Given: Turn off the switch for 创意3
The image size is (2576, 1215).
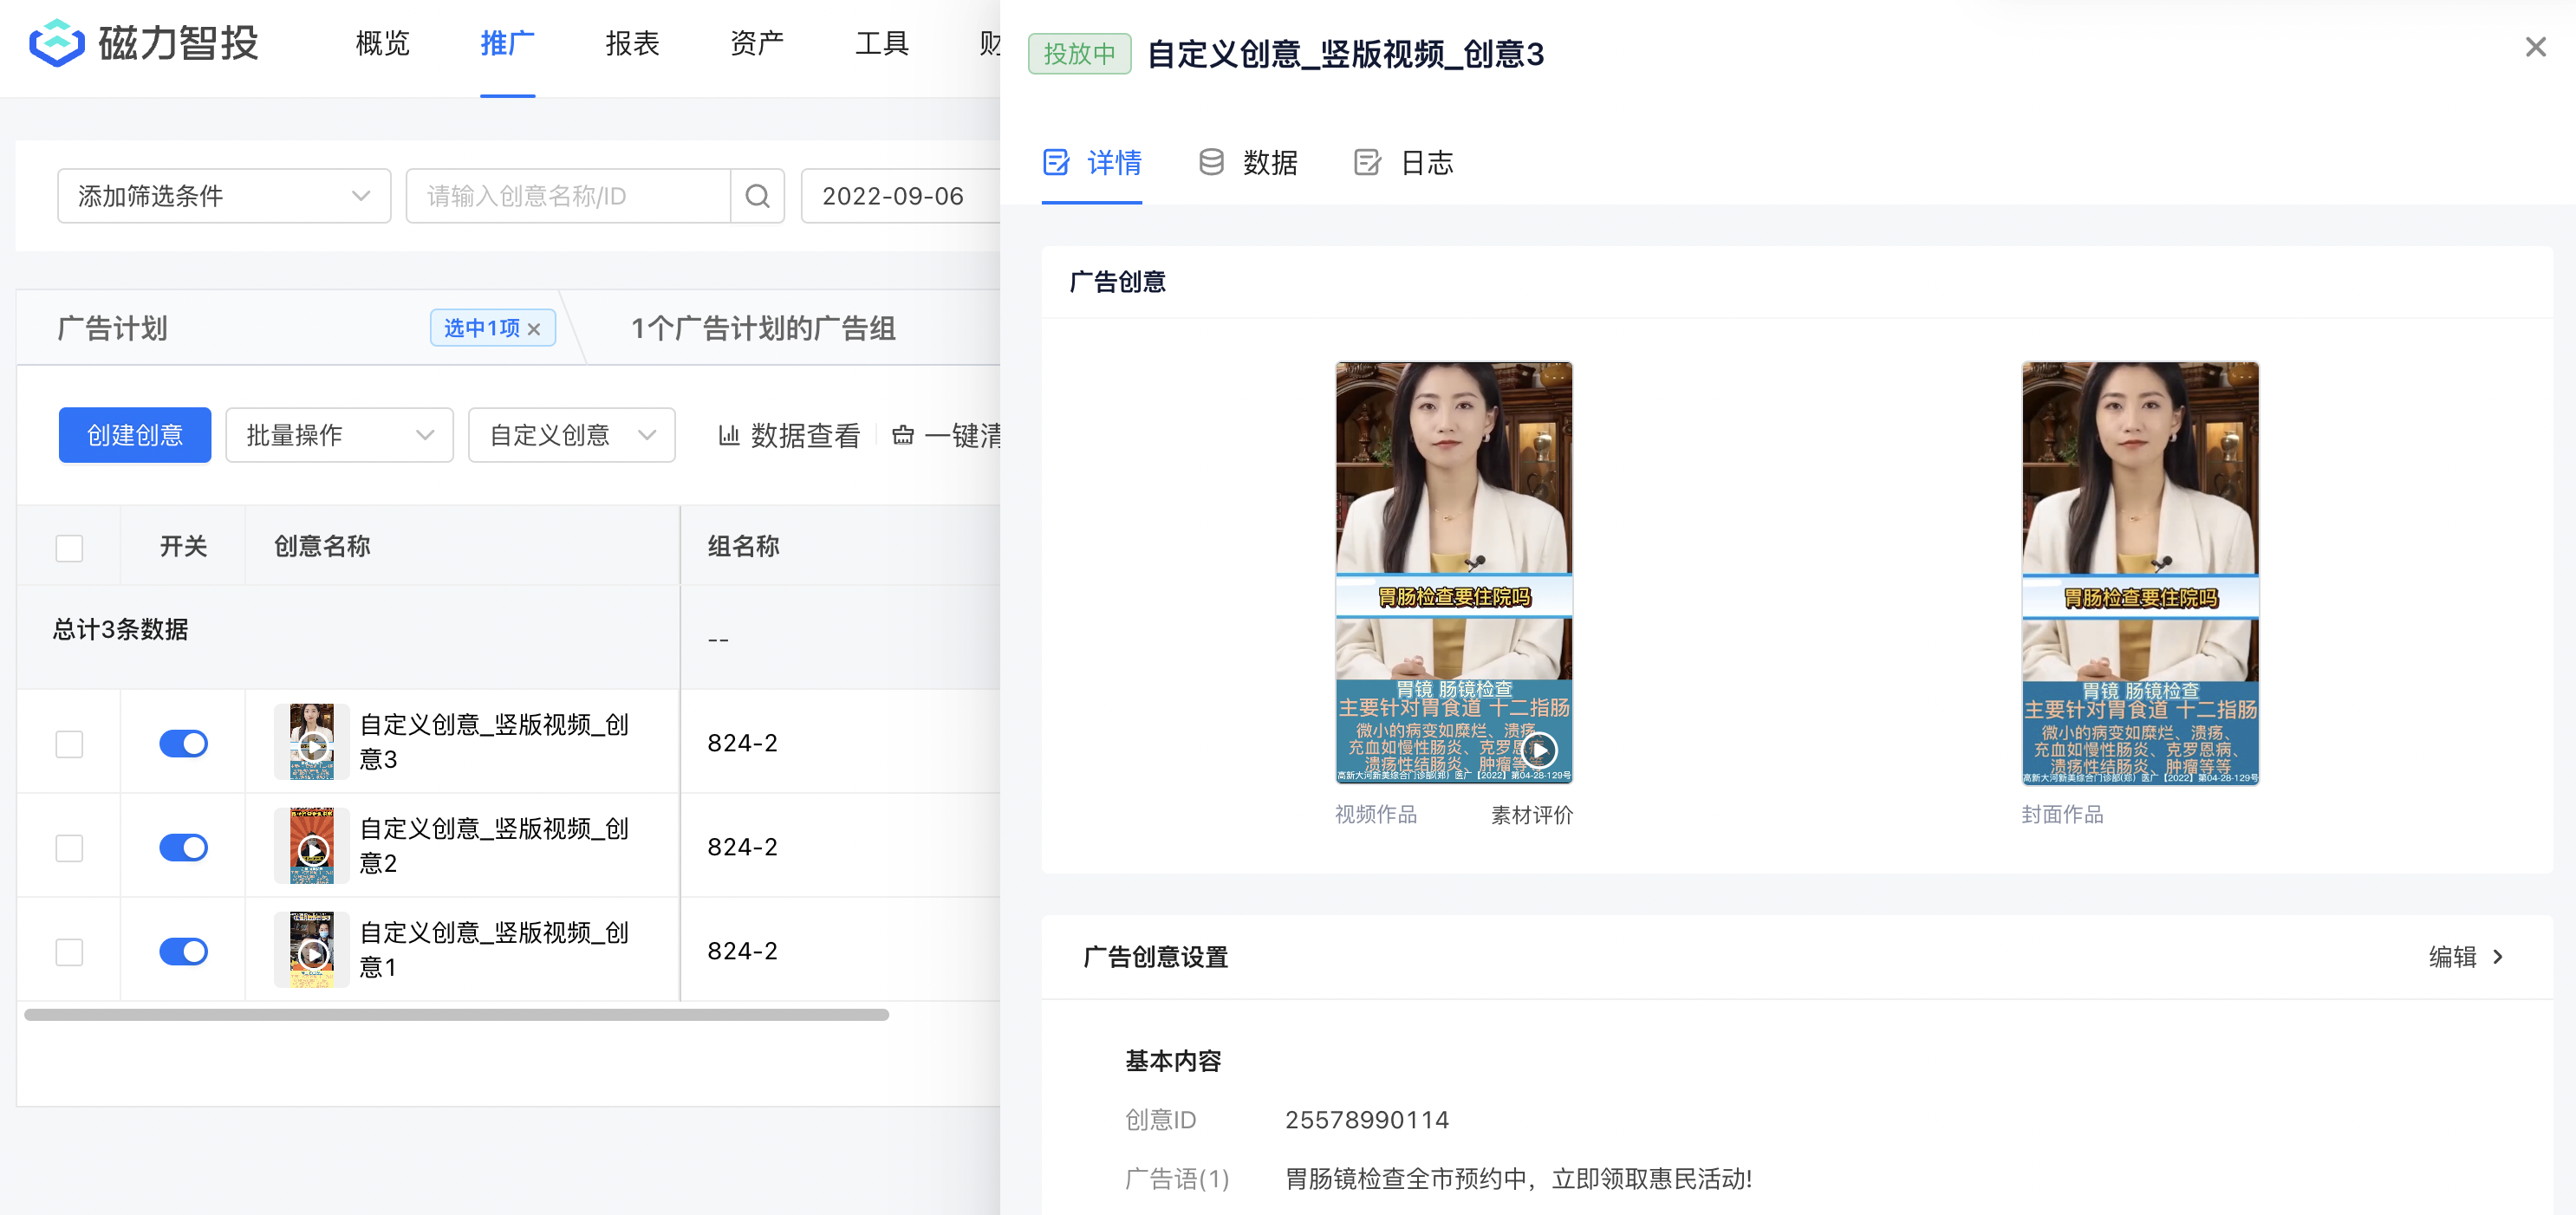Looking at the screenshot, I should pos(183,743).
